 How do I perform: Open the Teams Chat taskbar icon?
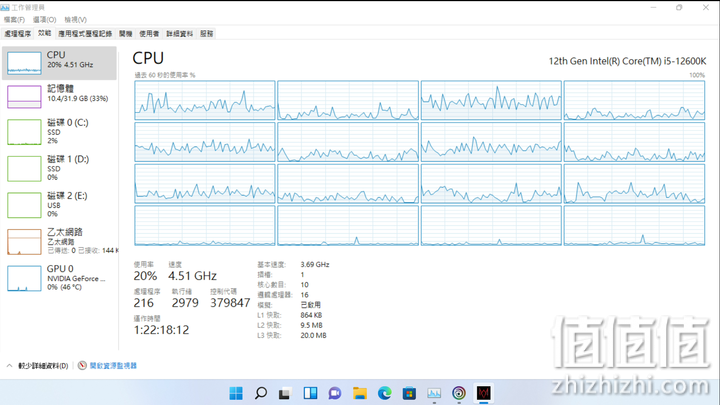[x=335, y=393]
